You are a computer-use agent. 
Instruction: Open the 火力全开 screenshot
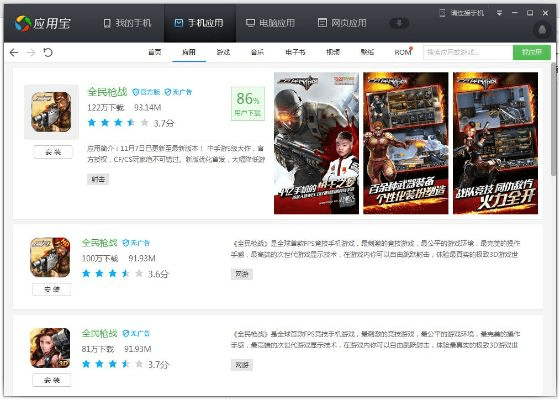coord(495,143)
